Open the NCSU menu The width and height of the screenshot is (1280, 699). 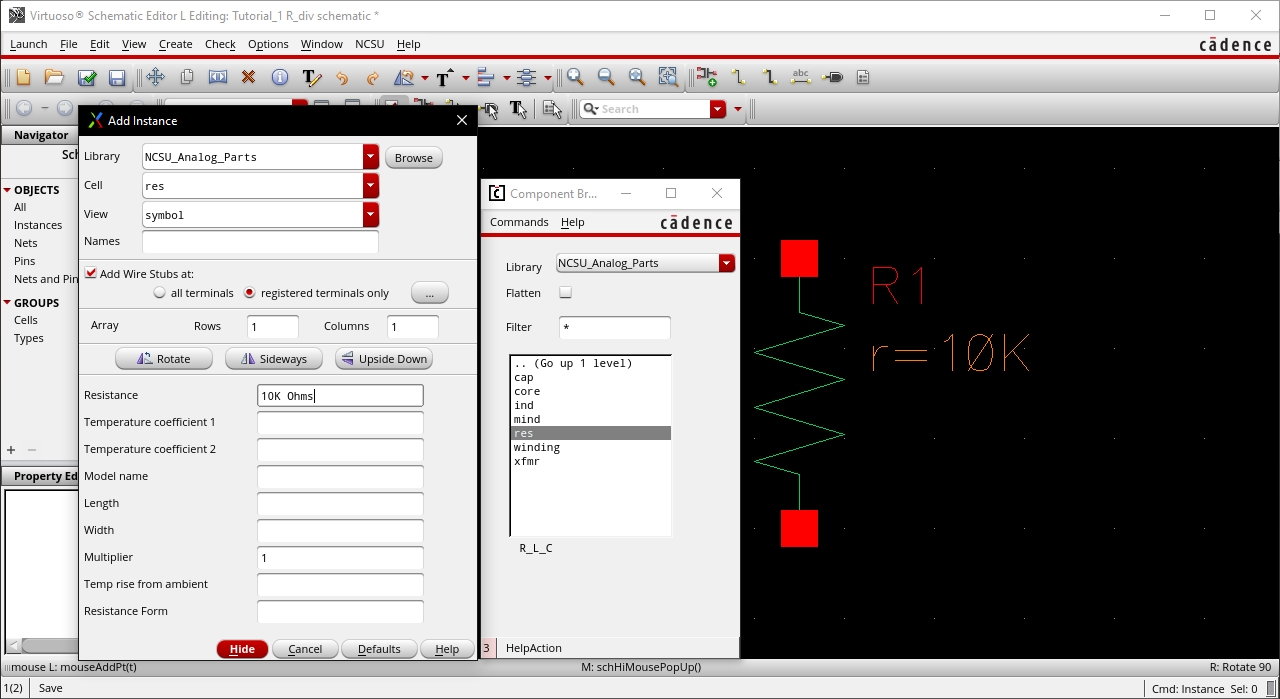pyautogui.click(x=369, y=44)
